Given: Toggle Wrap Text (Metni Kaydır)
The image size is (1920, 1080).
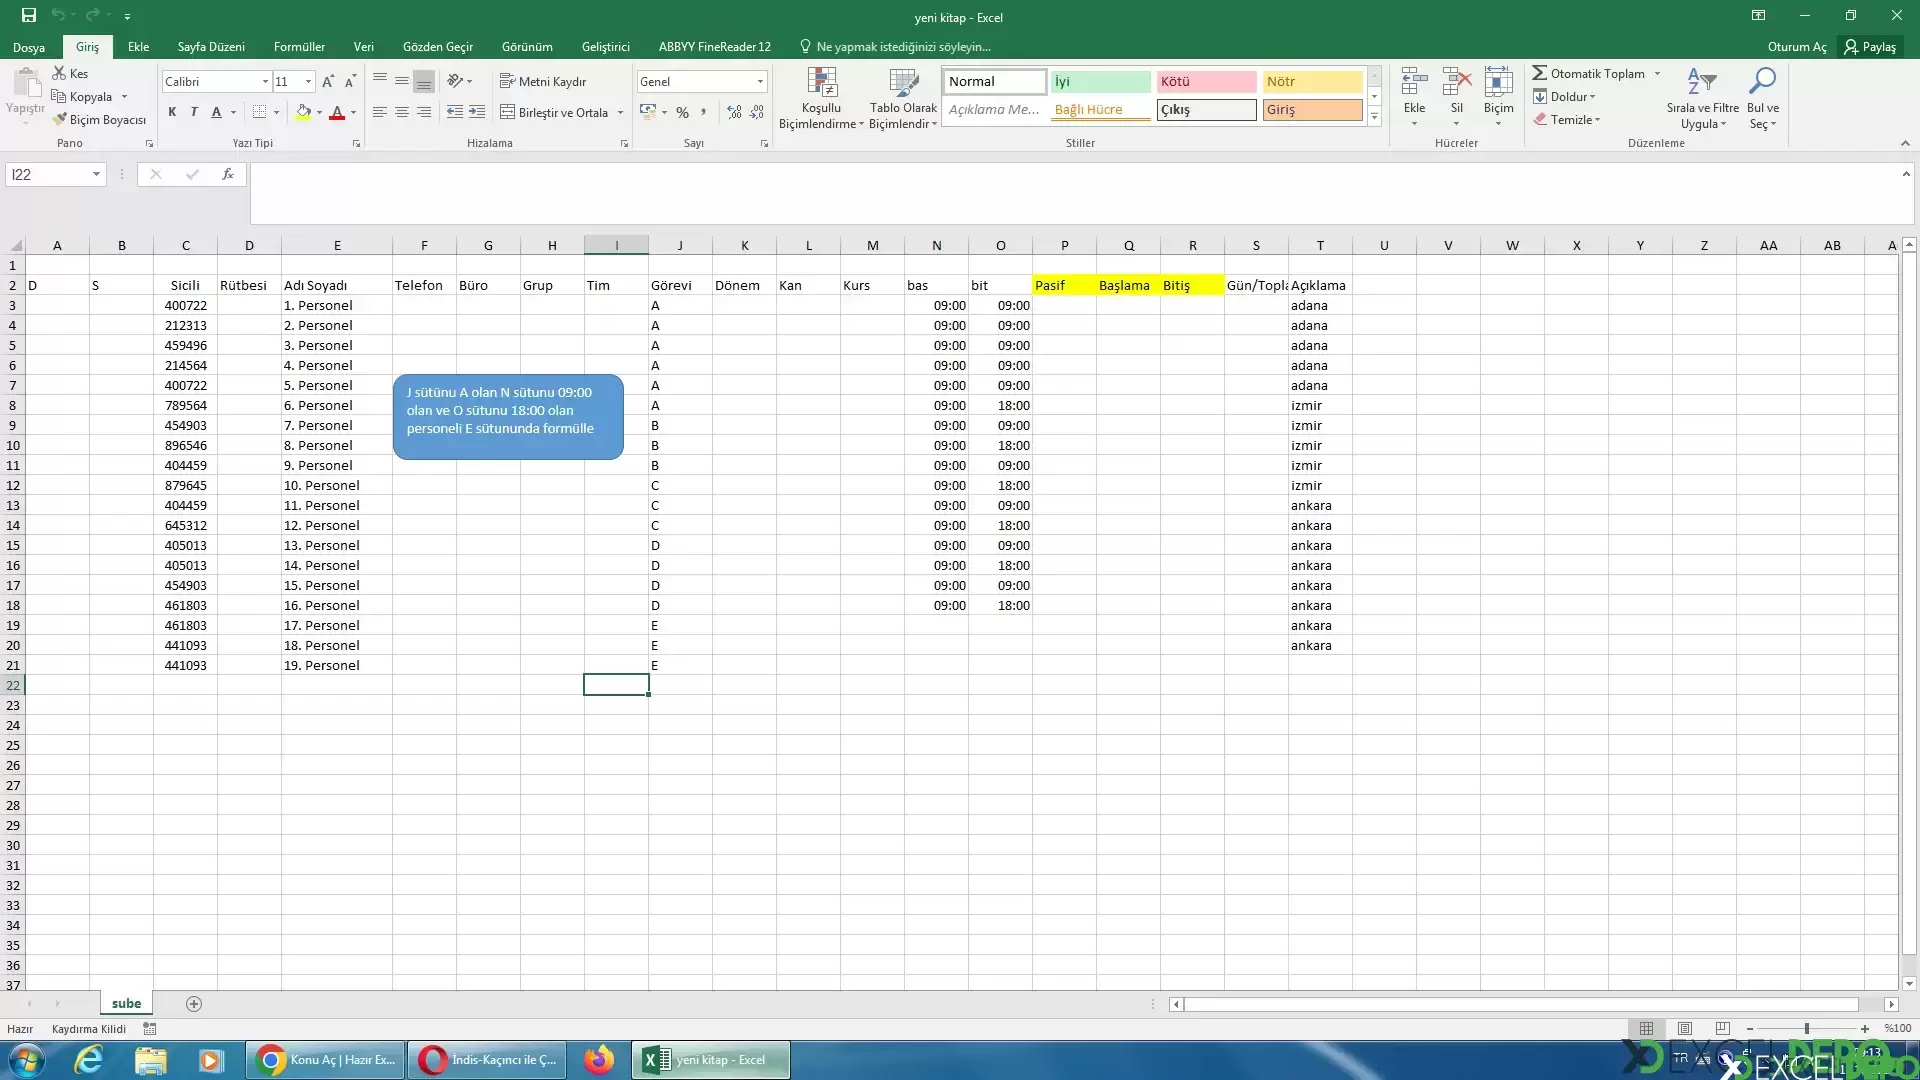Looking at the screenshot, I should (x=543, y=81).
